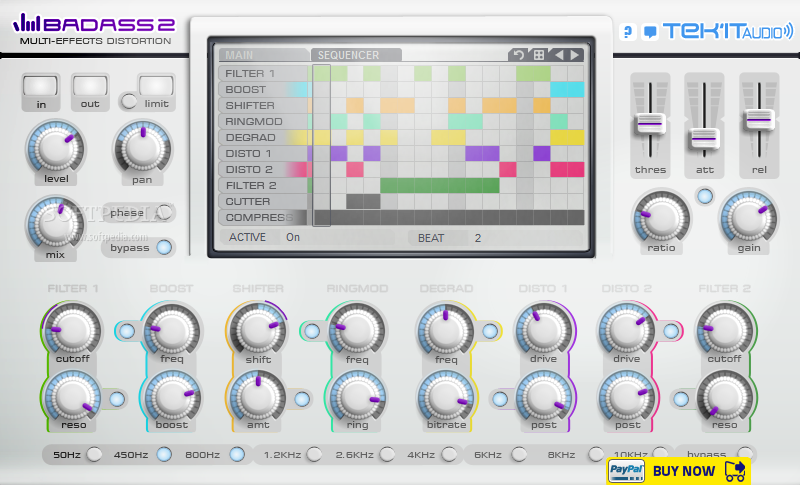Switch to the MAIN tab
This screenshot has width=800, height=485.
[x=264, y=55]
